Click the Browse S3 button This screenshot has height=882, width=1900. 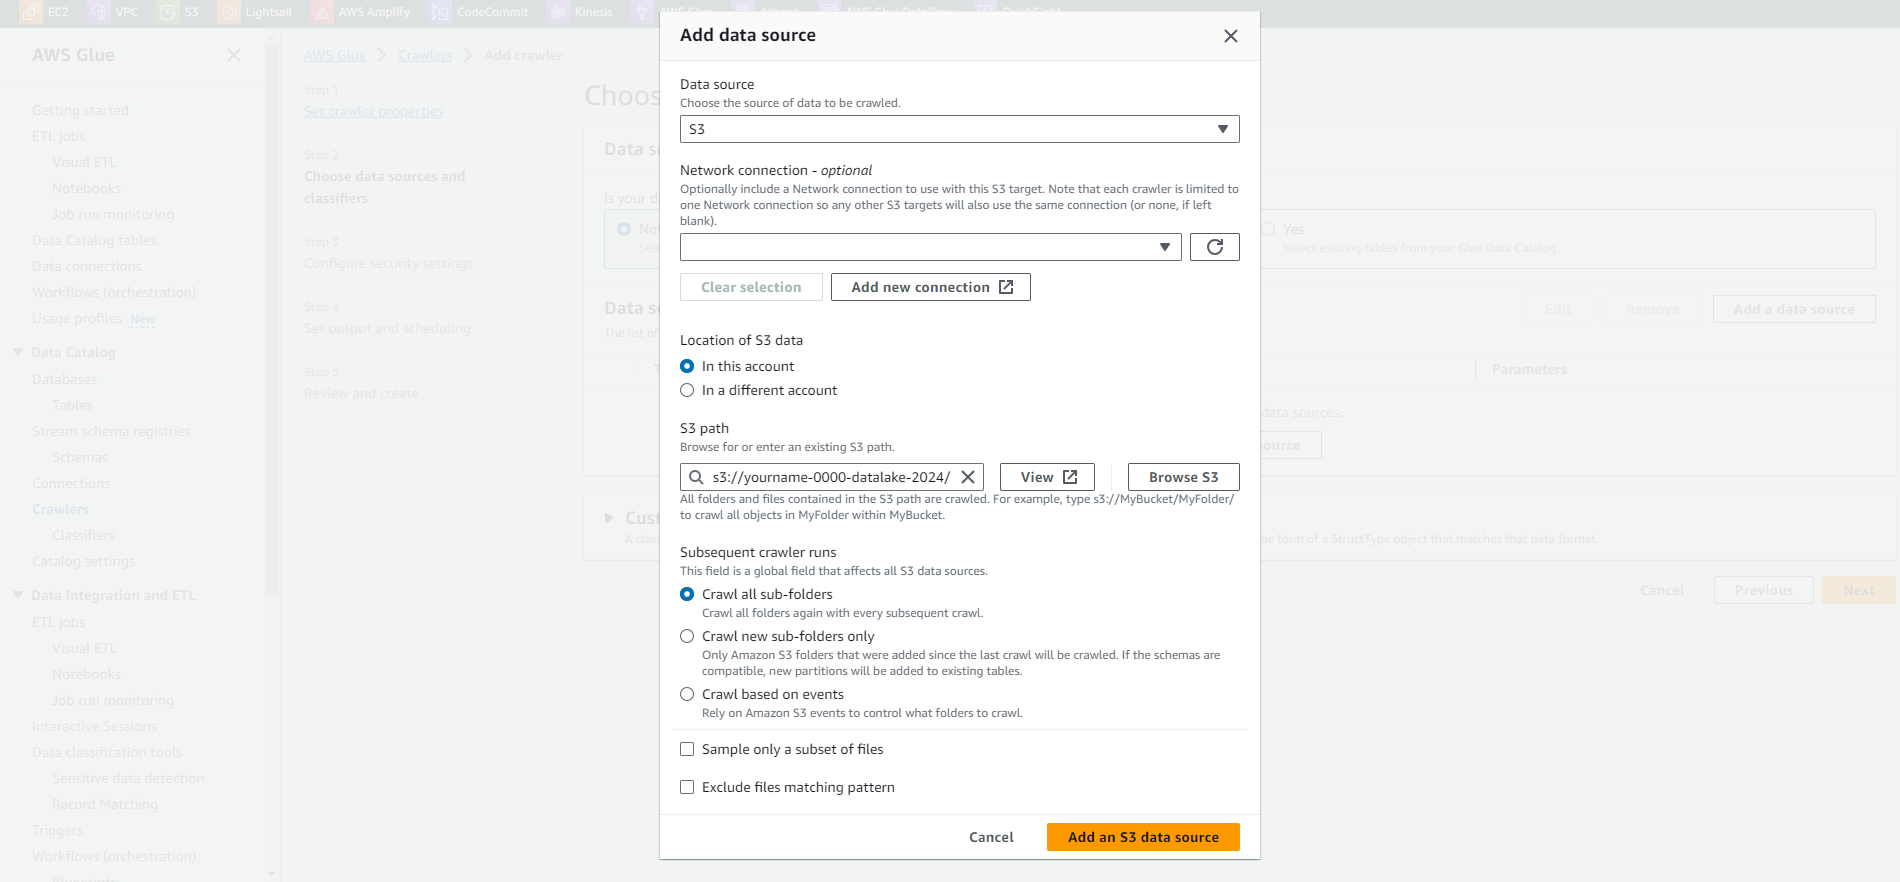click(x=1184, y=477)
